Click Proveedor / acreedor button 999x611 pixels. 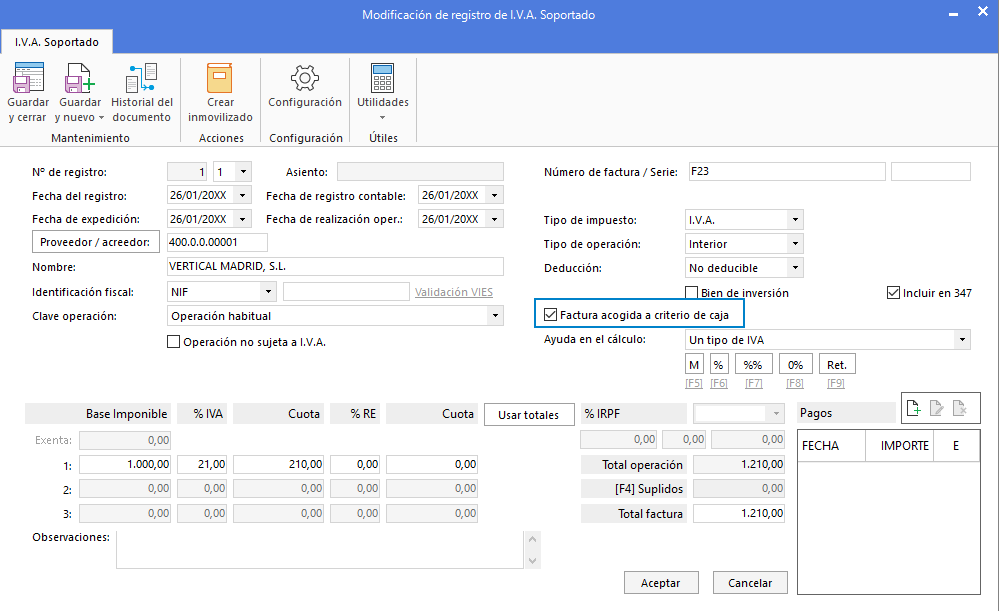pos(96,242)
